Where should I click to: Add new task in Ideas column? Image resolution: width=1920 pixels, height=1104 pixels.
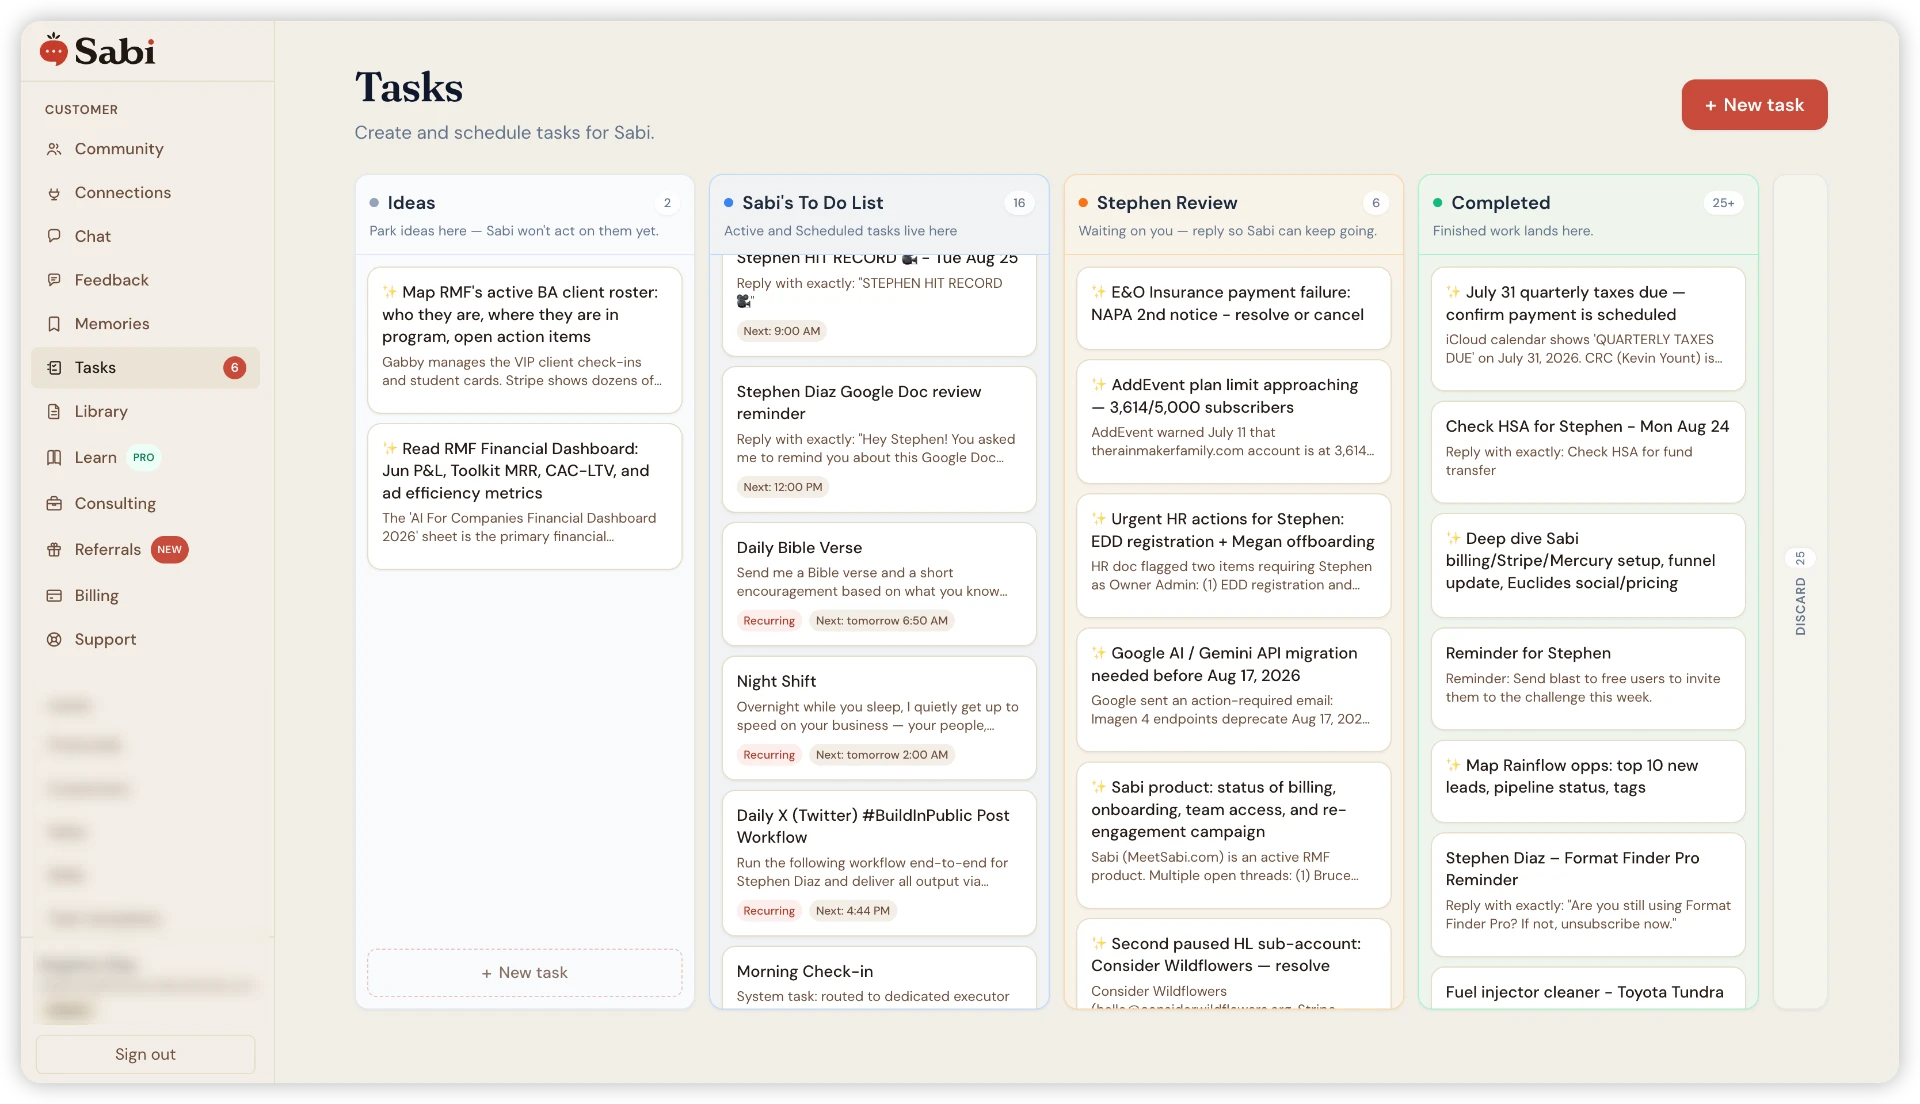525,973
